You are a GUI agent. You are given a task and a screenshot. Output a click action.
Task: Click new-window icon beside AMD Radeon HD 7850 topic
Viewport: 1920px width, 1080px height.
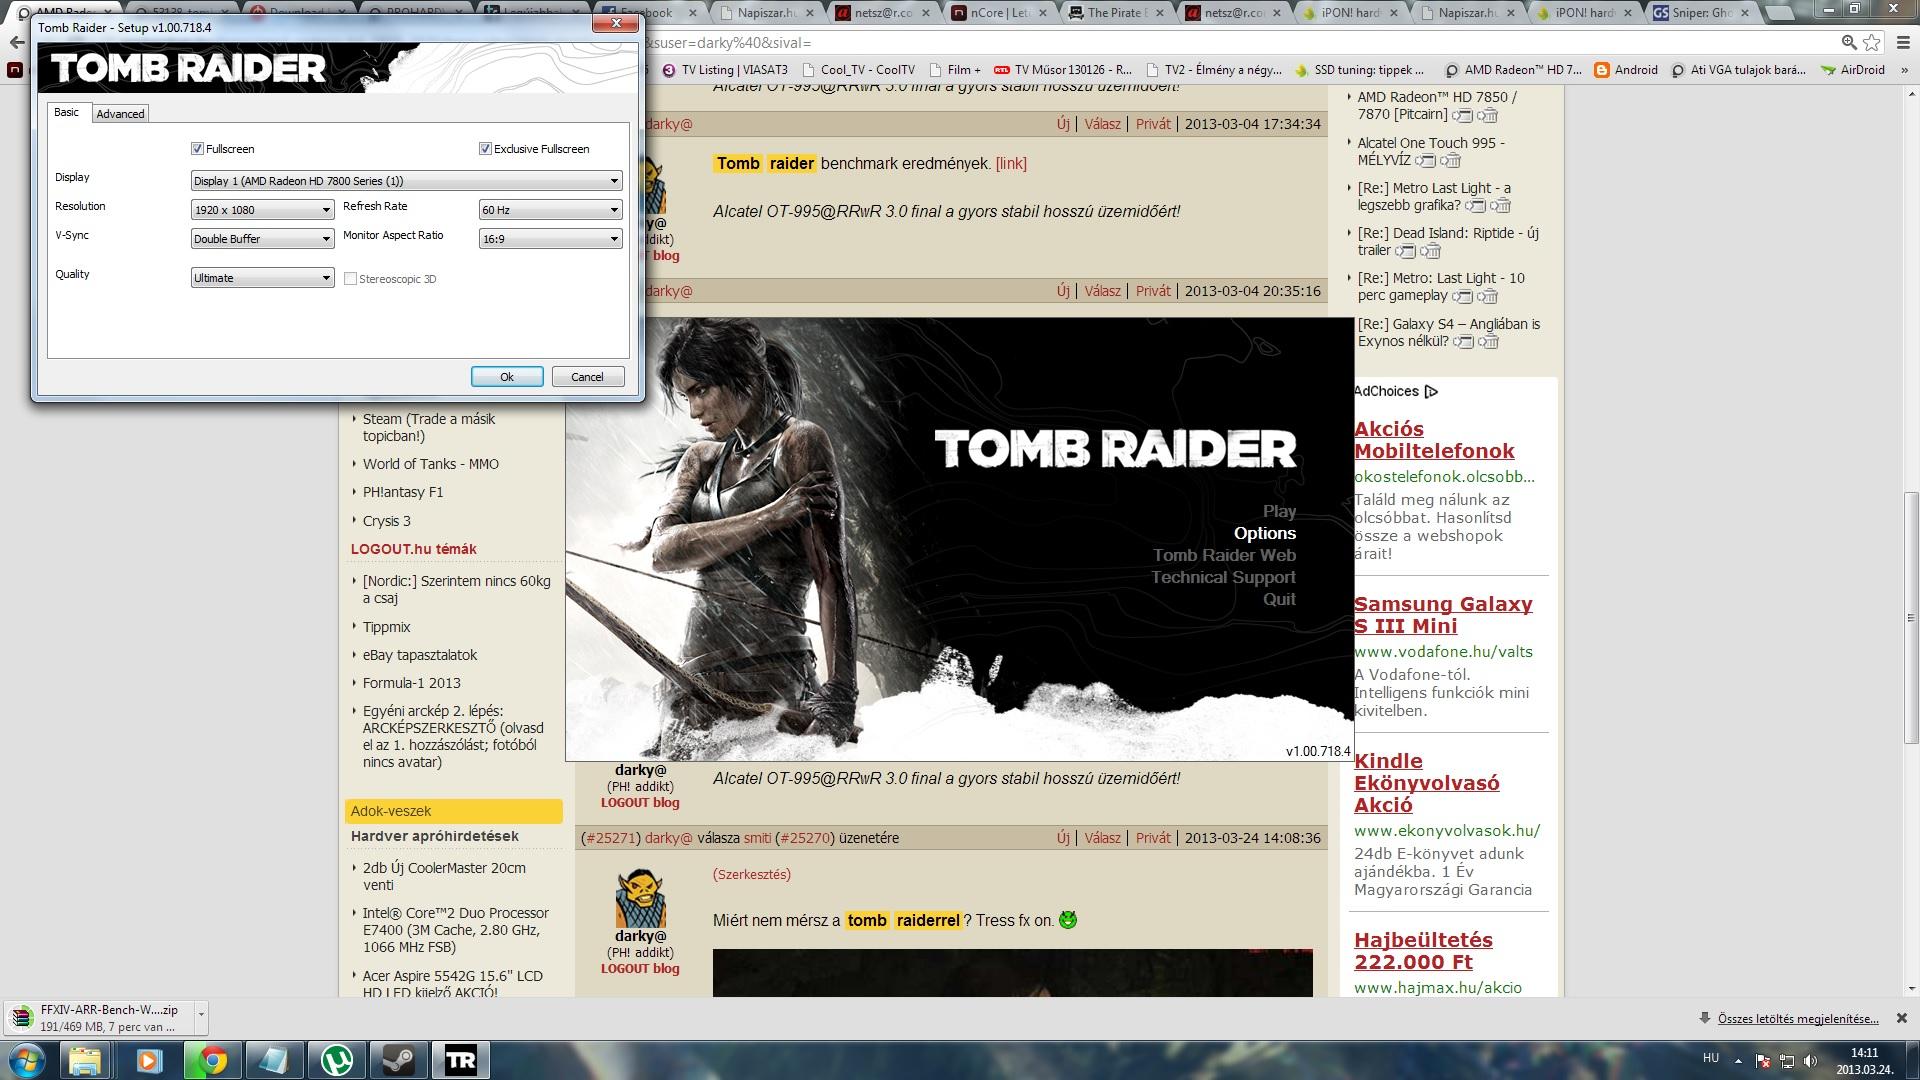[1462, 116]
